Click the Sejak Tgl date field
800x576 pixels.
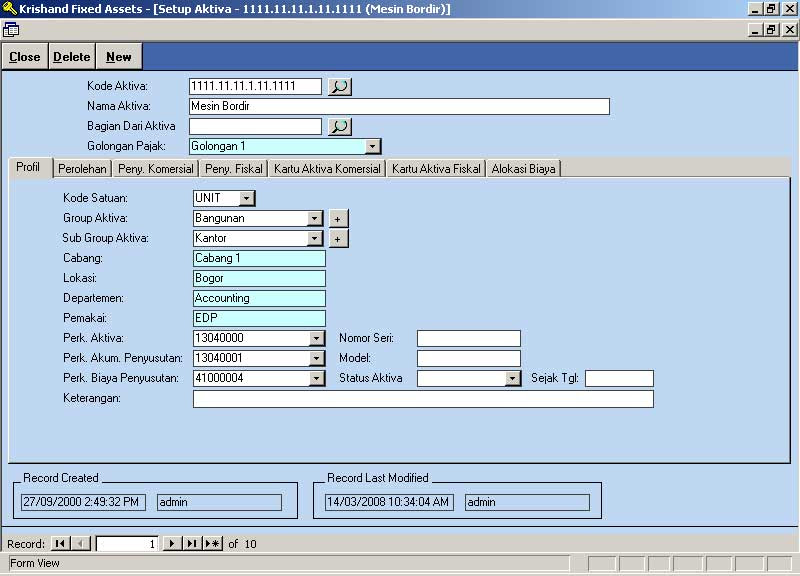pyautogui.click(x=619, y=379)
